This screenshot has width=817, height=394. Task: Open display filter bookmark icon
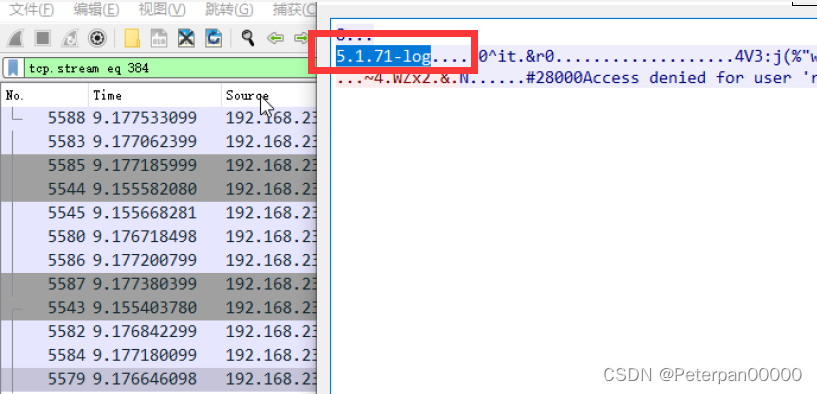tap(13, 68)
